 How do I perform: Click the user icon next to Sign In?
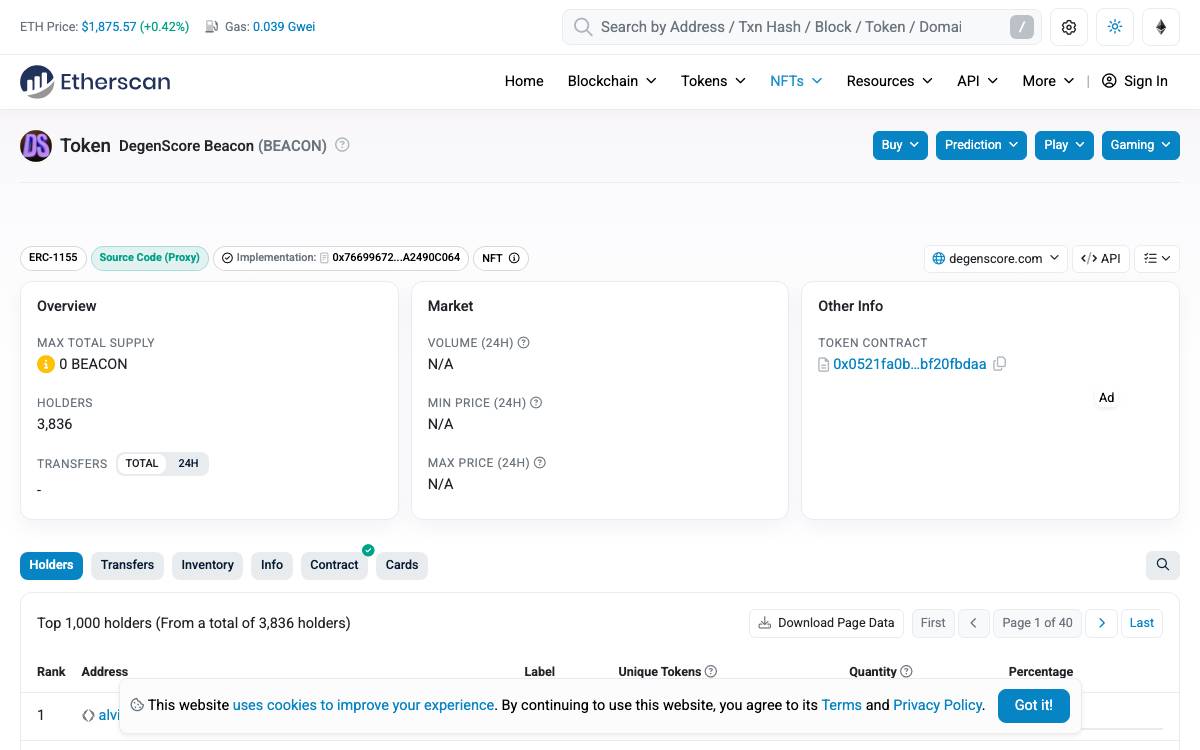click(1109, 81)
